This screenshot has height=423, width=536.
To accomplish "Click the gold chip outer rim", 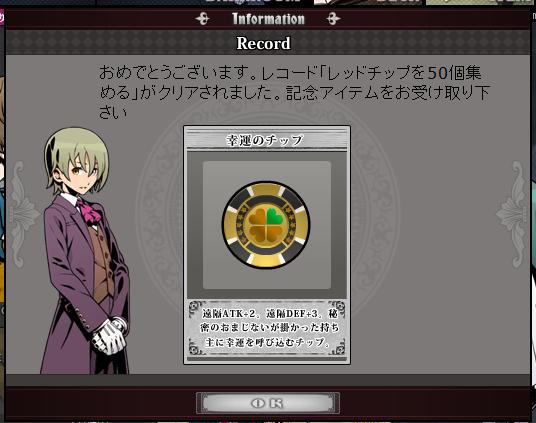I will click(x=267, y=225).
